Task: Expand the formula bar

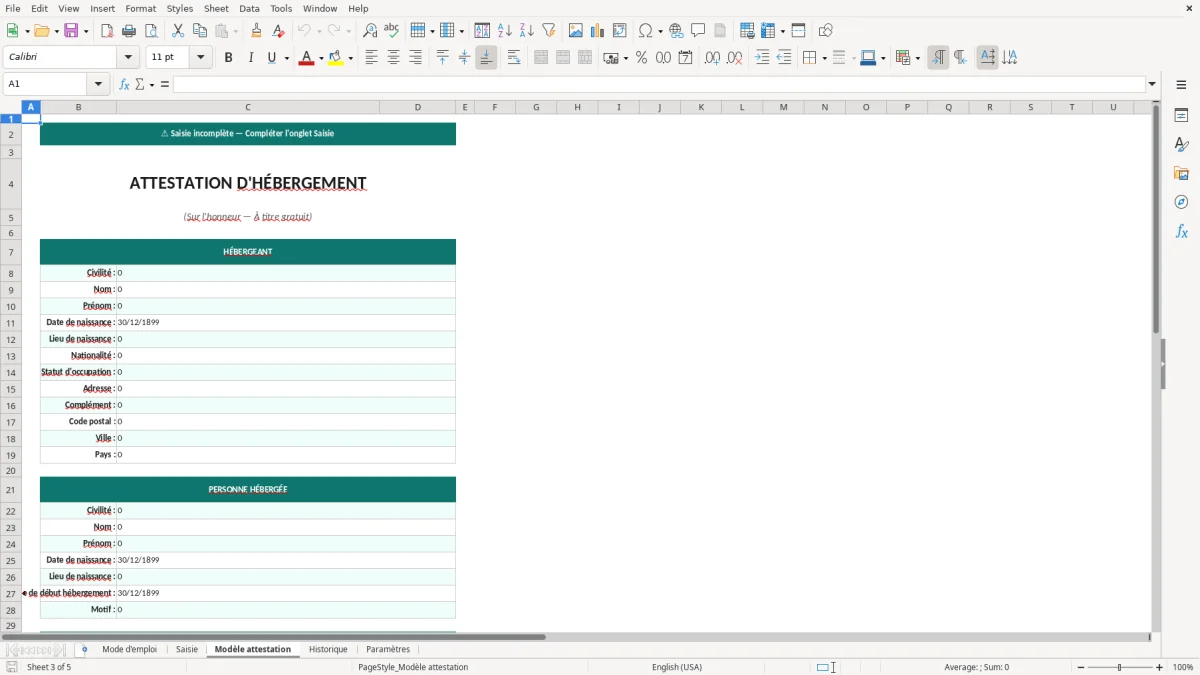Action: [x=1152, y=84]
